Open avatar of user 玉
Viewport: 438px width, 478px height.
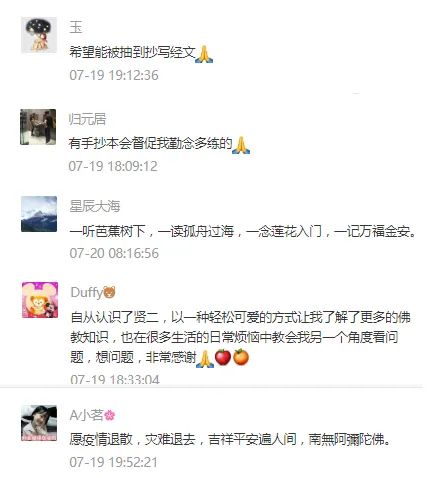(39, 35)
